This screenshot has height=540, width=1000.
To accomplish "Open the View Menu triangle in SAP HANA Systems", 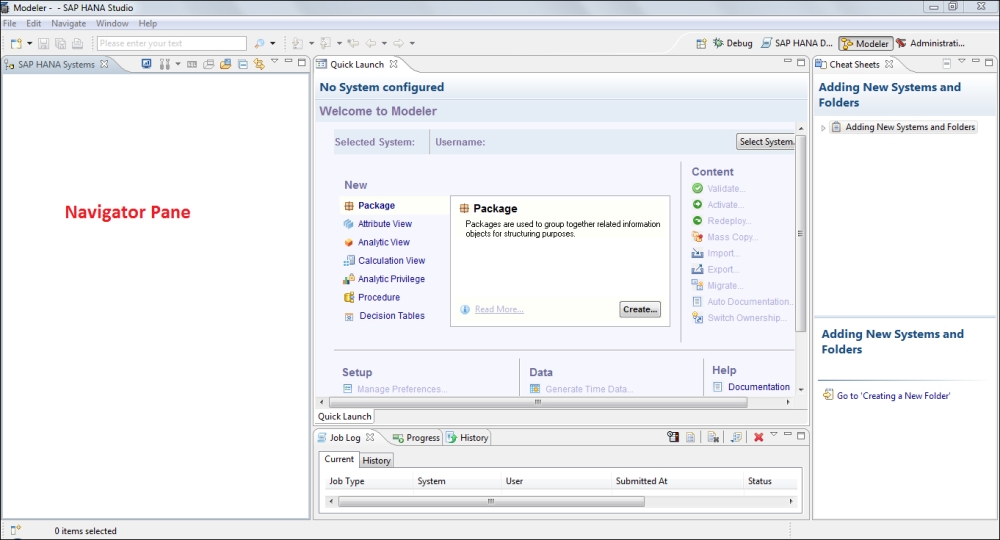I will 274,61.
